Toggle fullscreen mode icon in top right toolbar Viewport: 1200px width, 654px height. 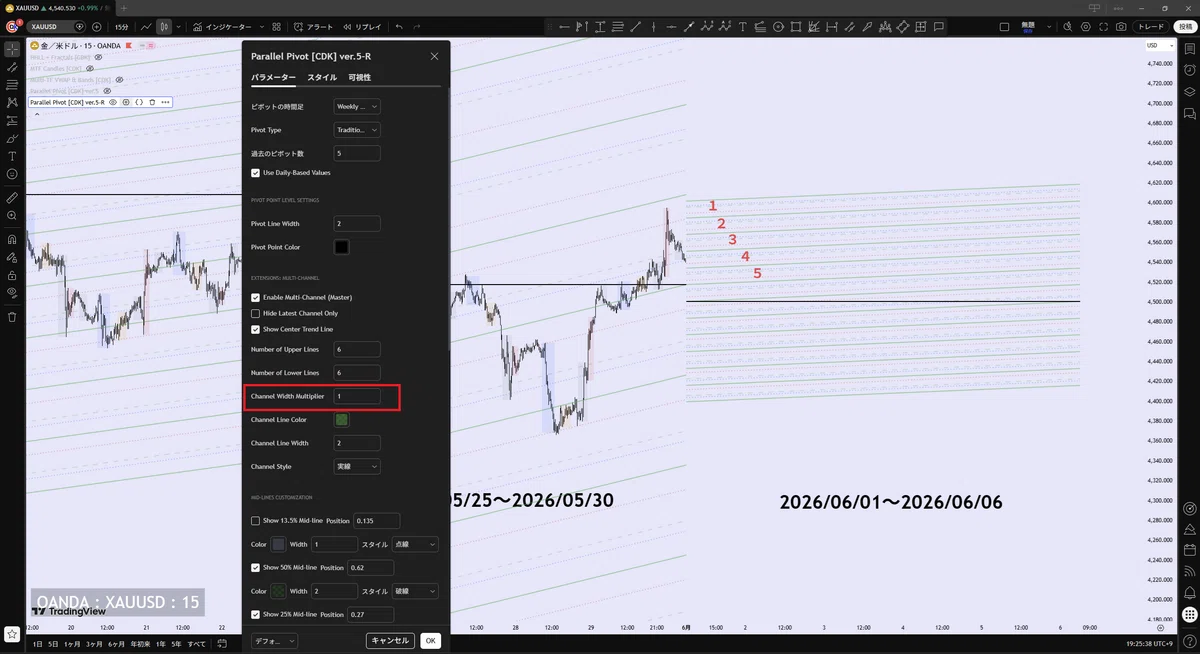pyautogui.click(x=1104, y=27)
